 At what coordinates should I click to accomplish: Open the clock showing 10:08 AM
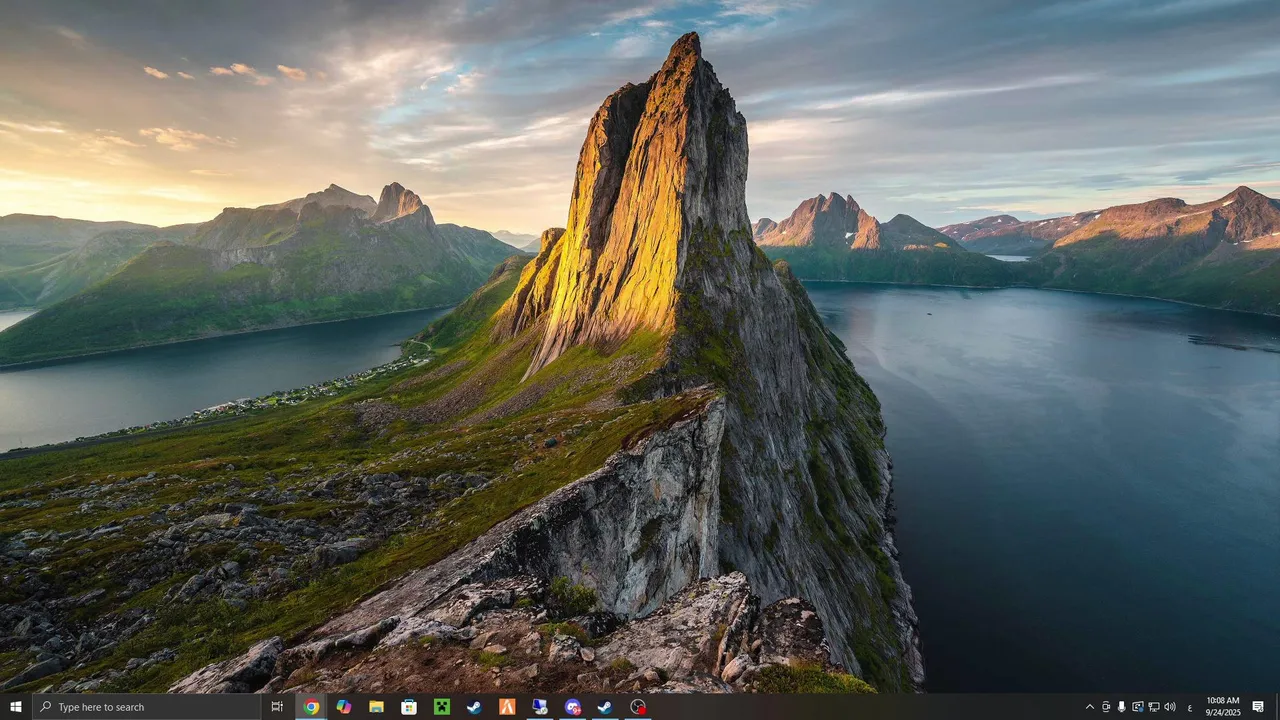(1223, 707)
